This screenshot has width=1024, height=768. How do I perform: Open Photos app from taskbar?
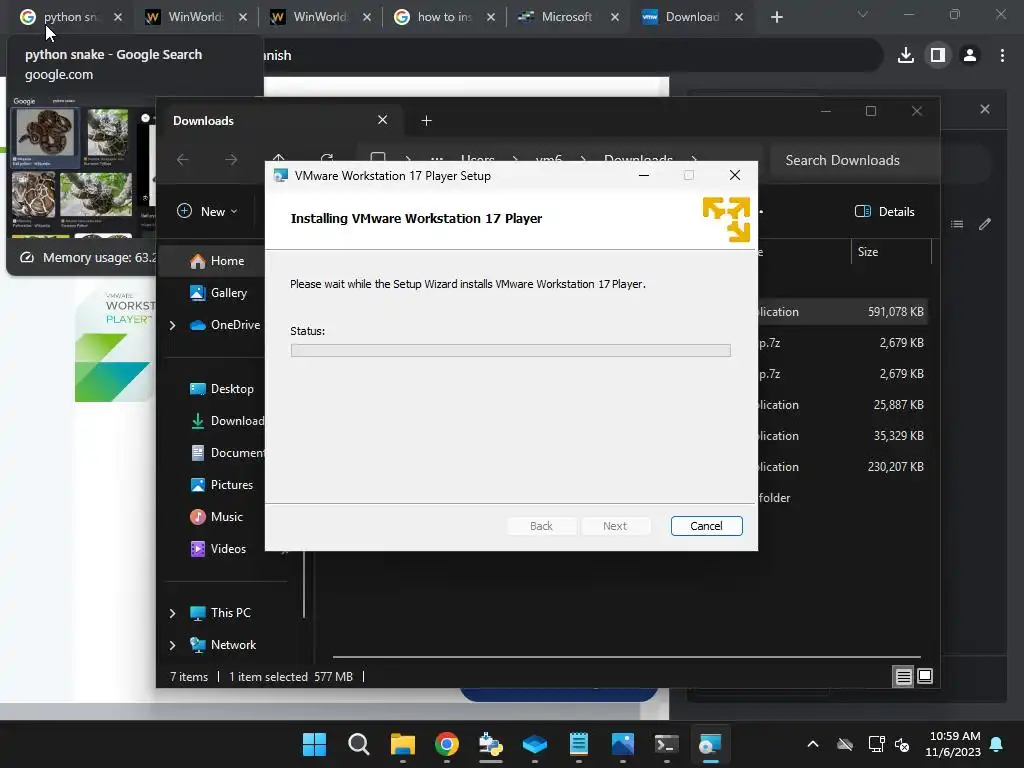pos(622,744)
